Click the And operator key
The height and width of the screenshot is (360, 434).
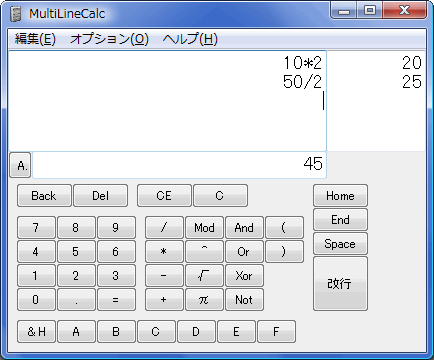(x=244, y=228)
